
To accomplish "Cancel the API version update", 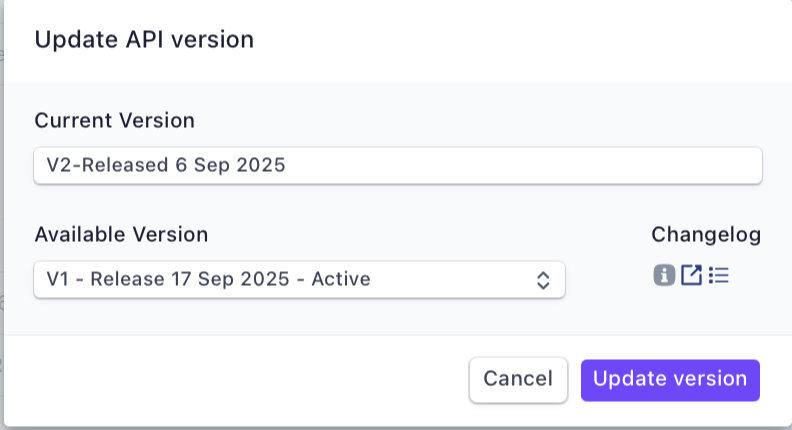I will 518,380.
